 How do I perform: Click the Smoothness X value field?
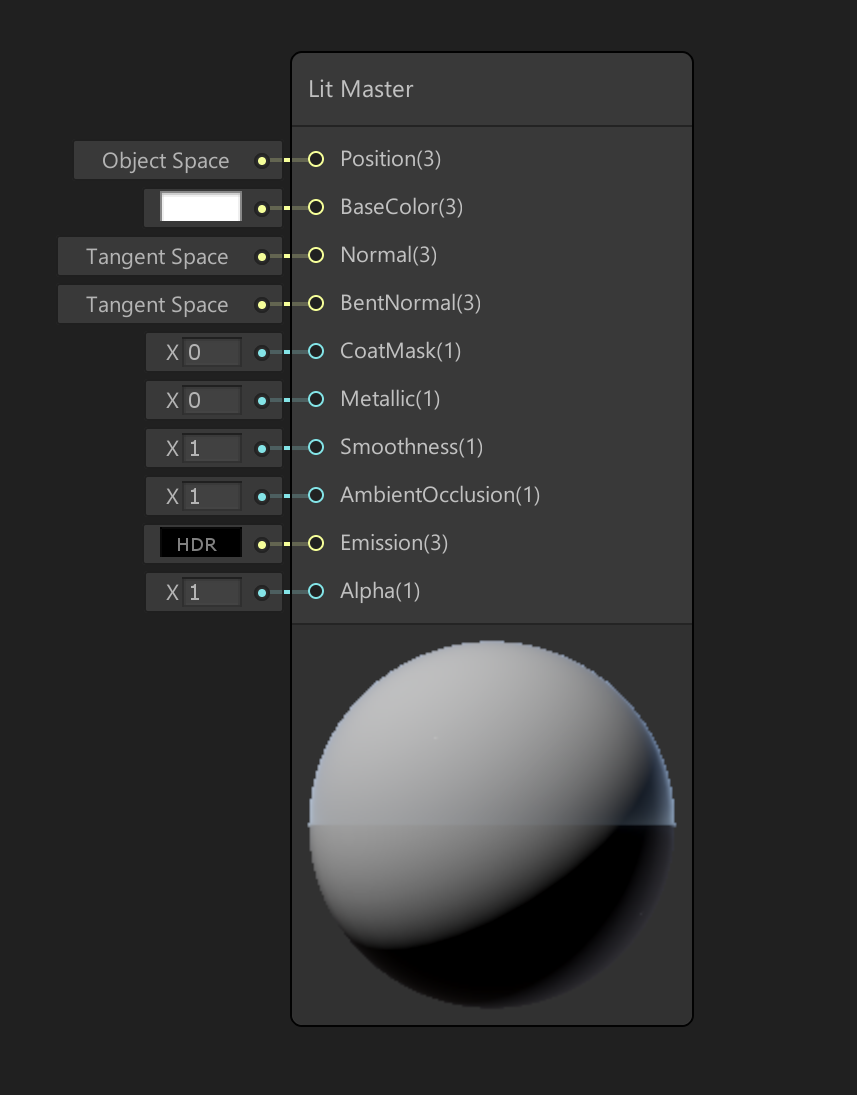(212, 448)
